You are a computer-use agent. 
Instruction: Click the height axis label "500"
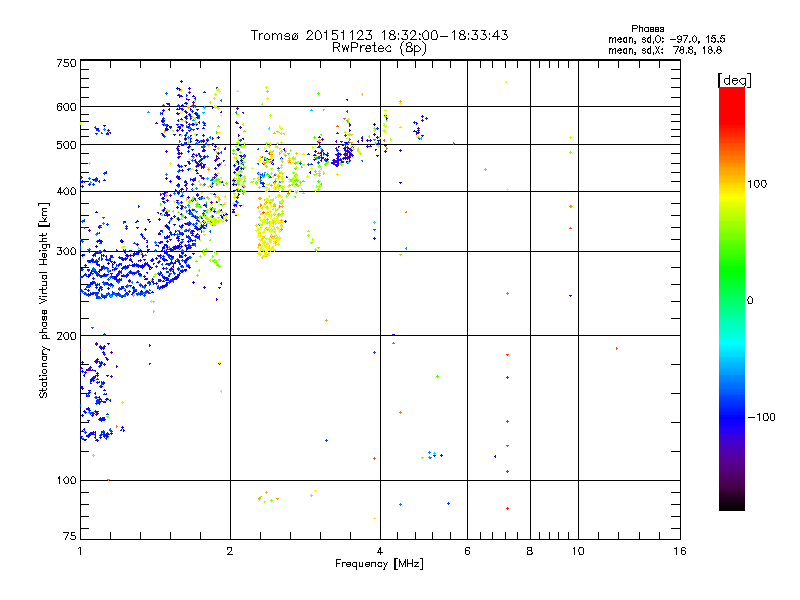[66, 145]
